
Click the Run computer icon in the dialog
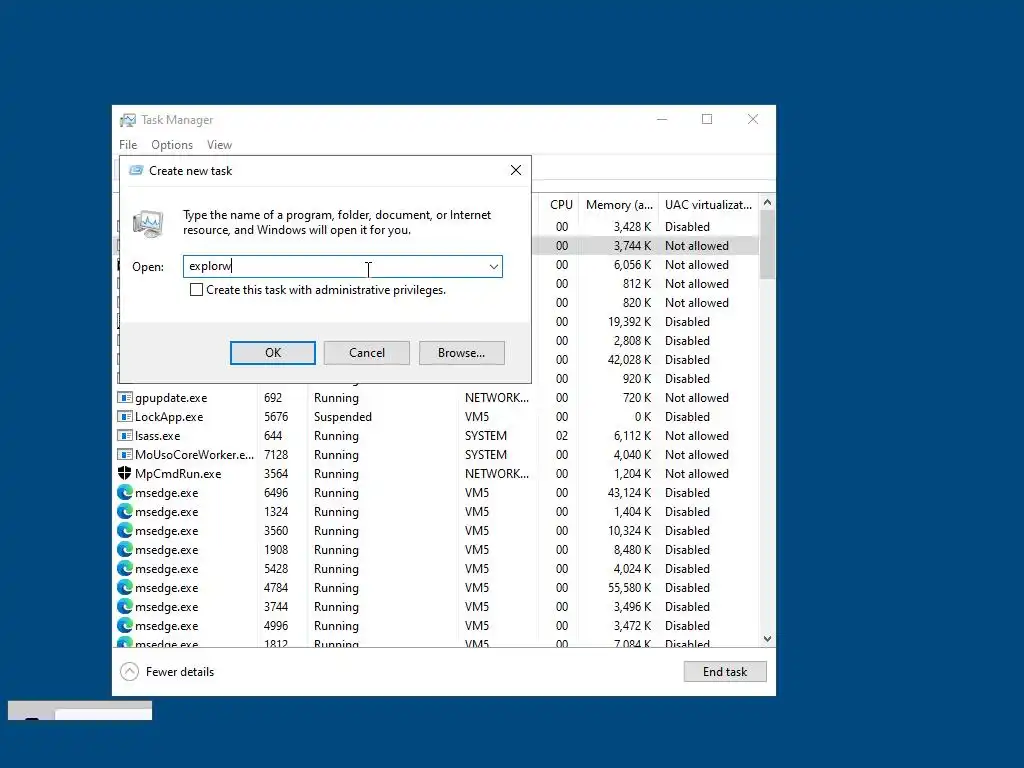pos(148,223)
